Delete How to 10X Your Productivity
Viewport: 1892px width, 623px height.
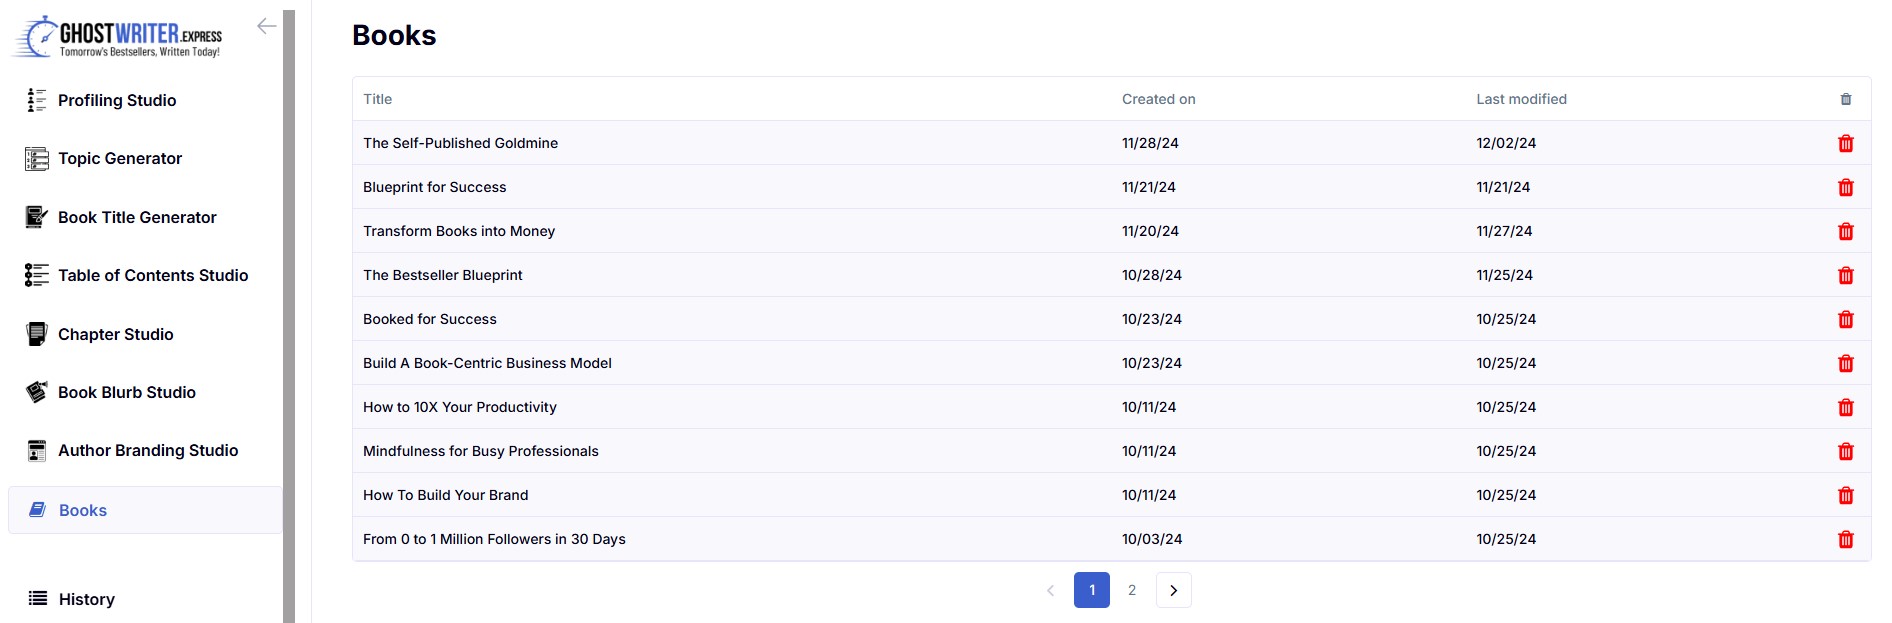tap(1846, 407)
